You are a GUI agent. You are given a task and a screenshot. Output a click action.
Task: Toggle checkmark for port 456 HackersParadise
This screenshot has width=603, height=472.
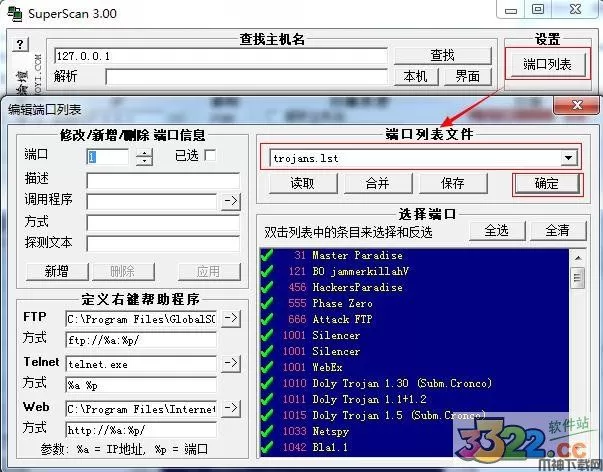pyautogui.click(x=267, y=287)
